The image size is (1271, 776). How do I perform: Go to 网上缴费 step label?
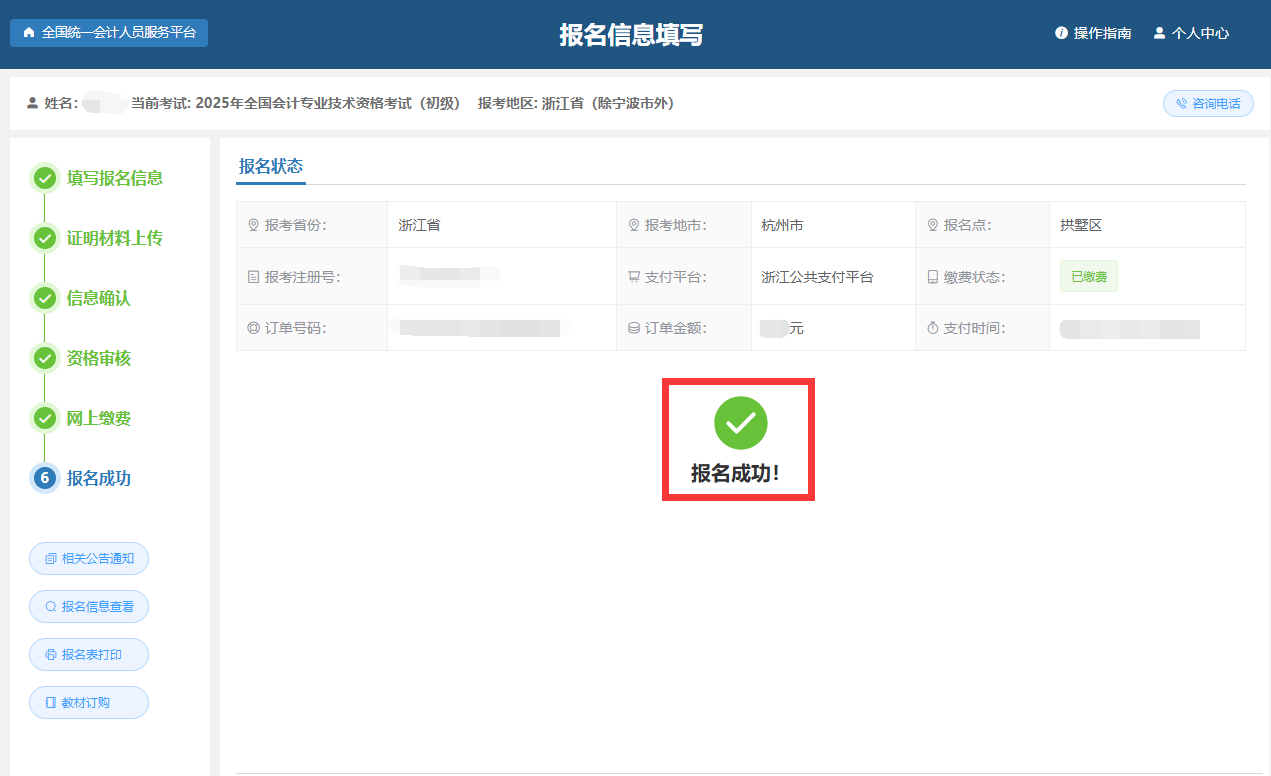click(x=99, y=418)
